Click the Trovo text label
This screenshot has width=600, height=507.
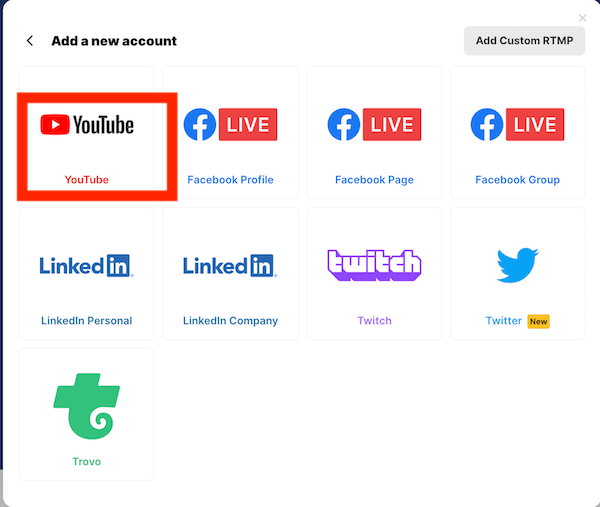point(86,461)
